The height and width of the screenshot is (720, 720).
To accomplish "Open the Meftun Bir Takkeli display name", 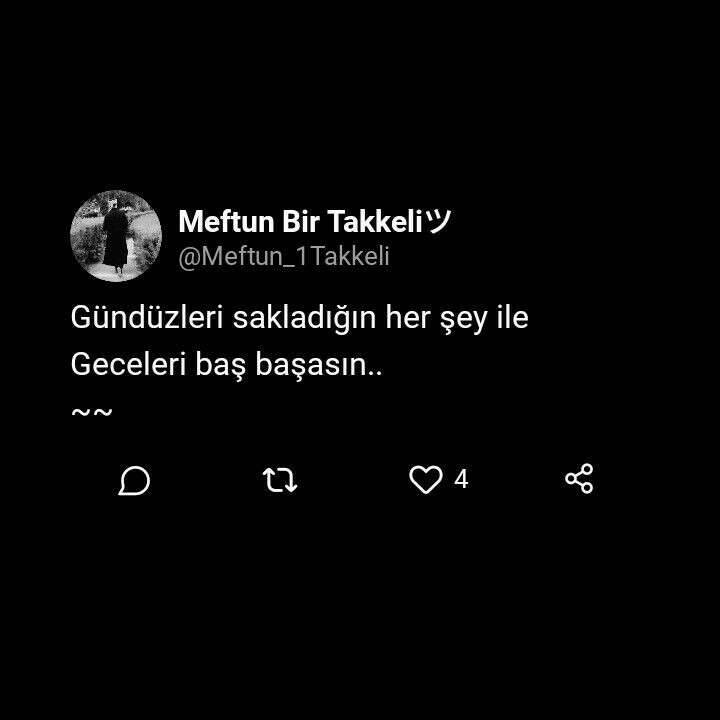I will pyautogui.click(x=300, y=221).
